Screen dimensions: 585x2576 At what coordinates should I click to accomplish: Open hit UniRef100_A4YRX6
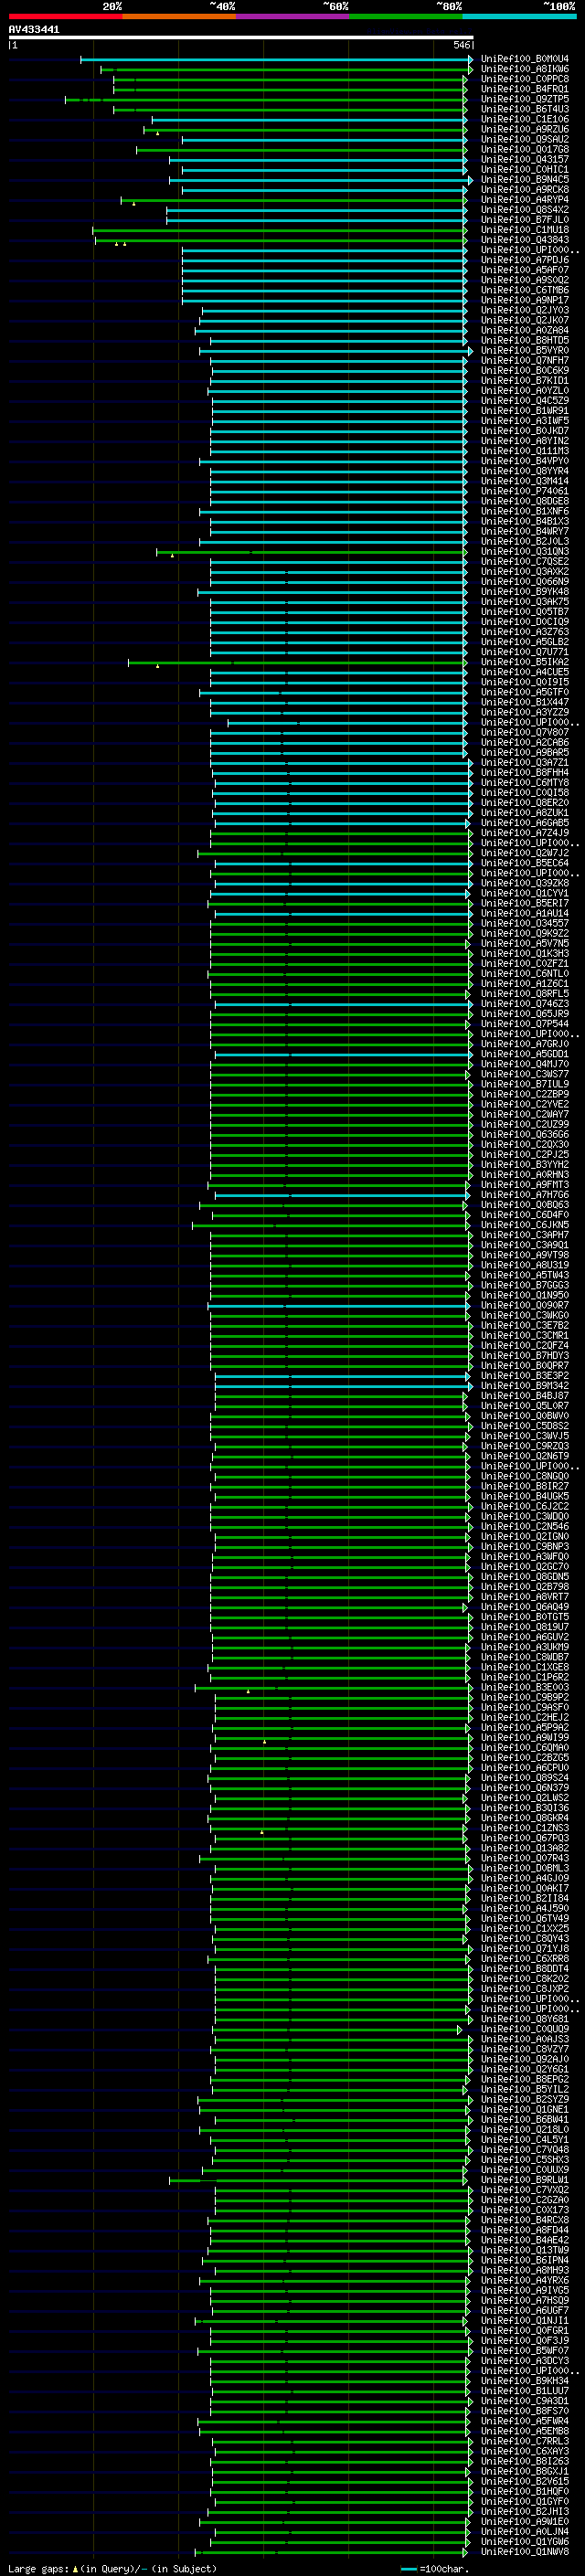pos(525,2280)
